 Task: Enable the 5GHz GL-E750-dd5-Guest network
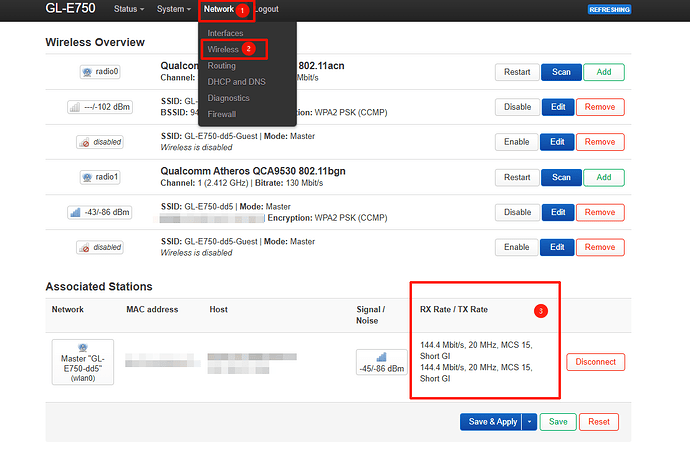coord(516,142)
